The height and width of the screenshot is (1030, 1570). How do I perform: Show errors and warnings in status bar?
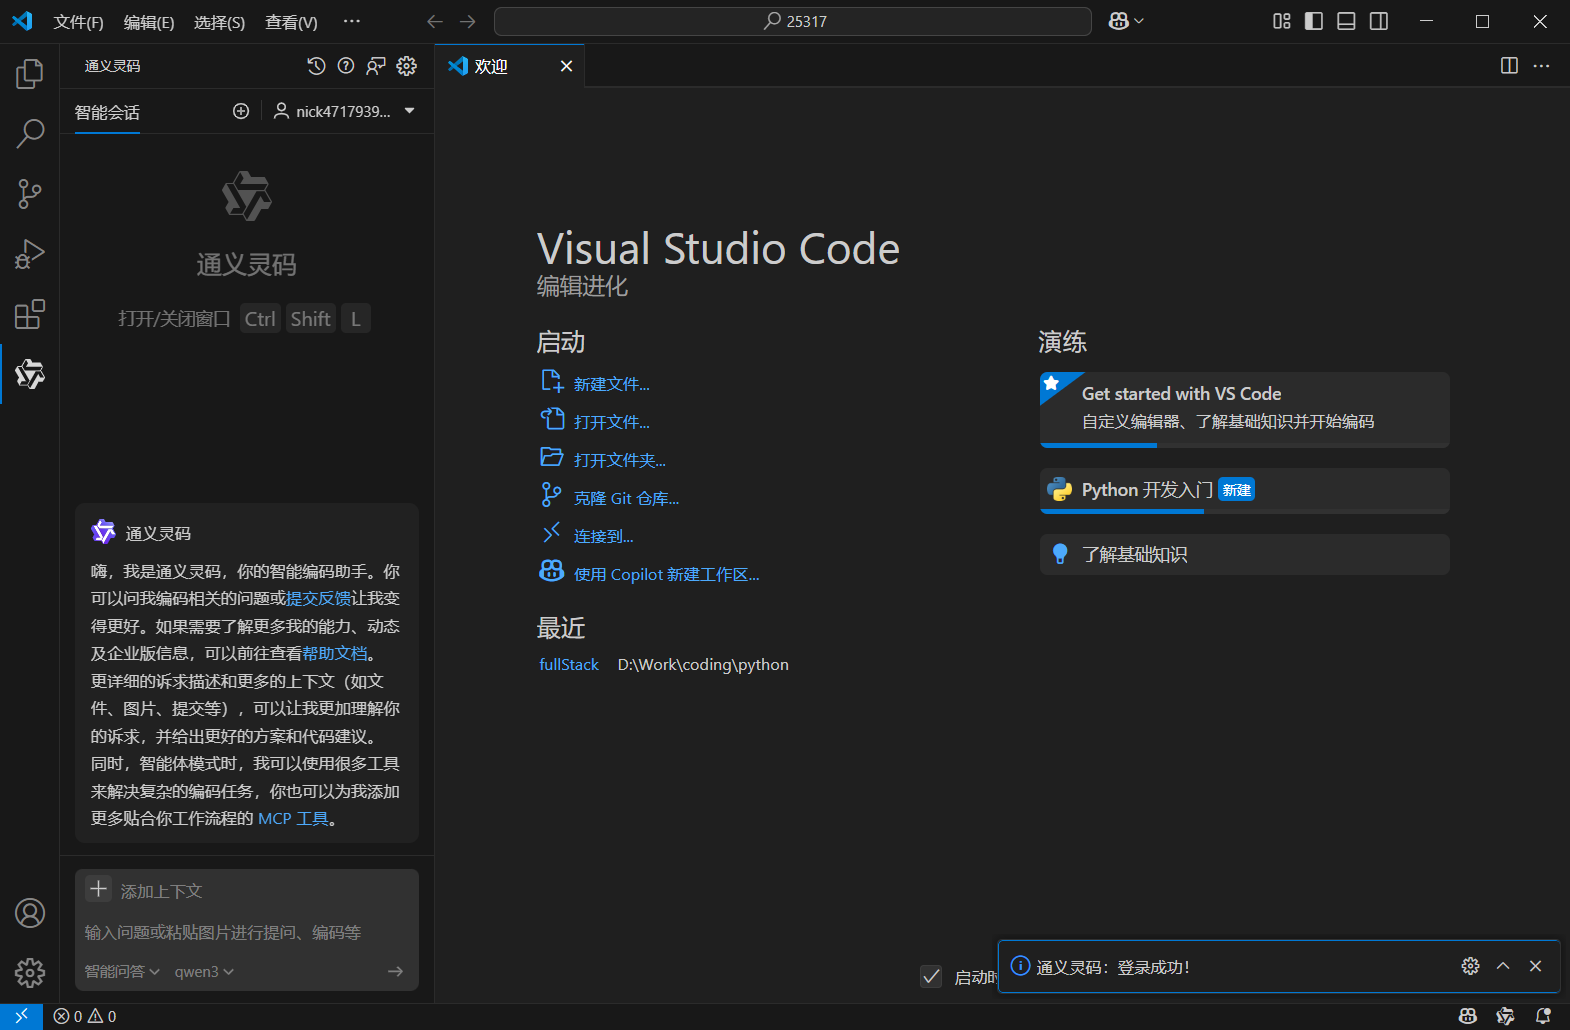click(85, 1016)
